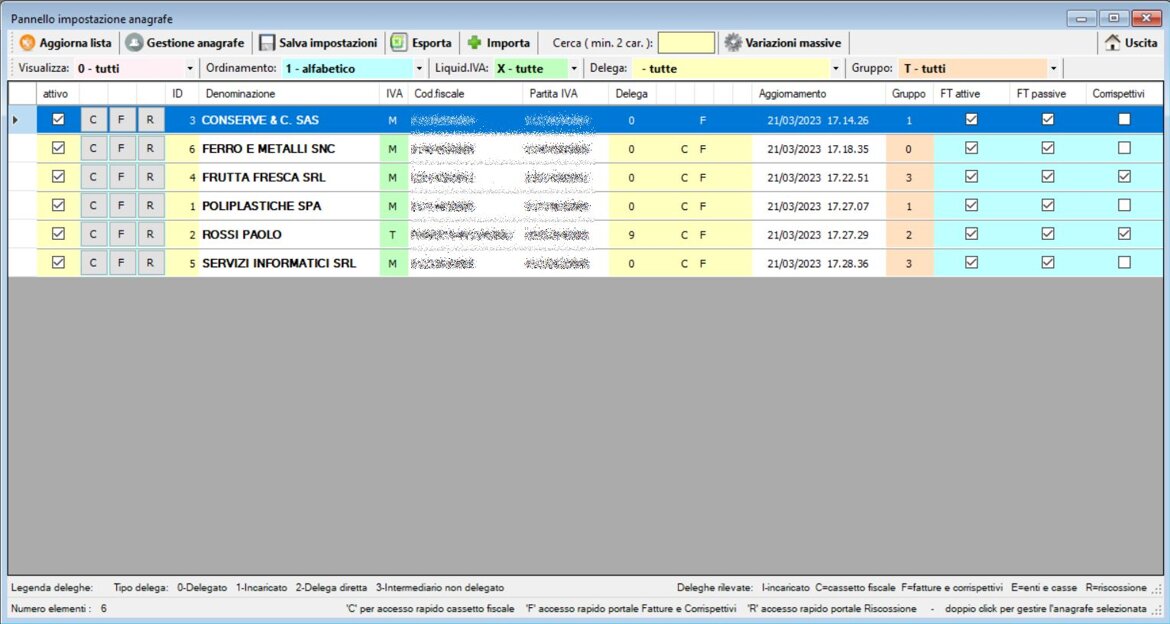Expand the Visualizza dropdown

tap(191, 69)
